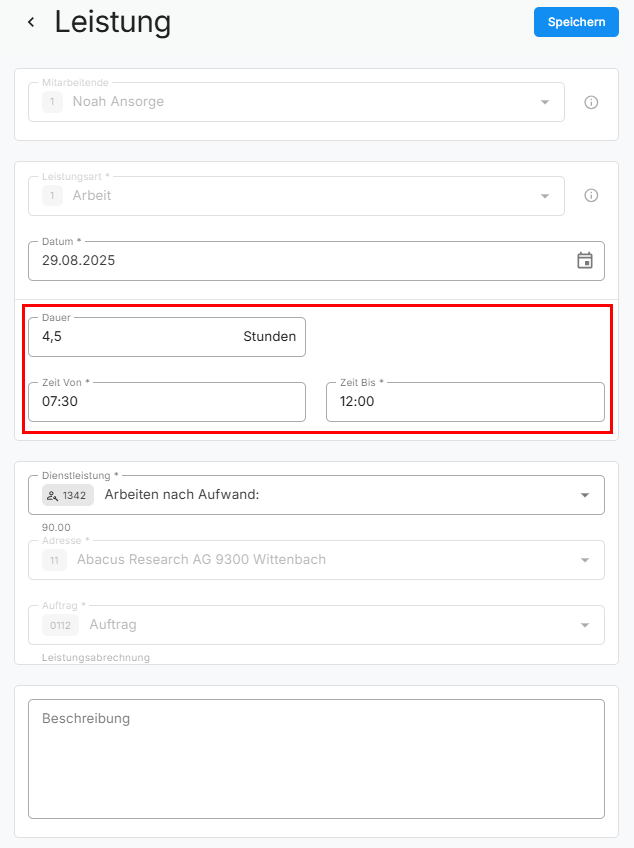Open info icon next to Leistungsart field
This screenshot has width=634, height=848.
591,196
